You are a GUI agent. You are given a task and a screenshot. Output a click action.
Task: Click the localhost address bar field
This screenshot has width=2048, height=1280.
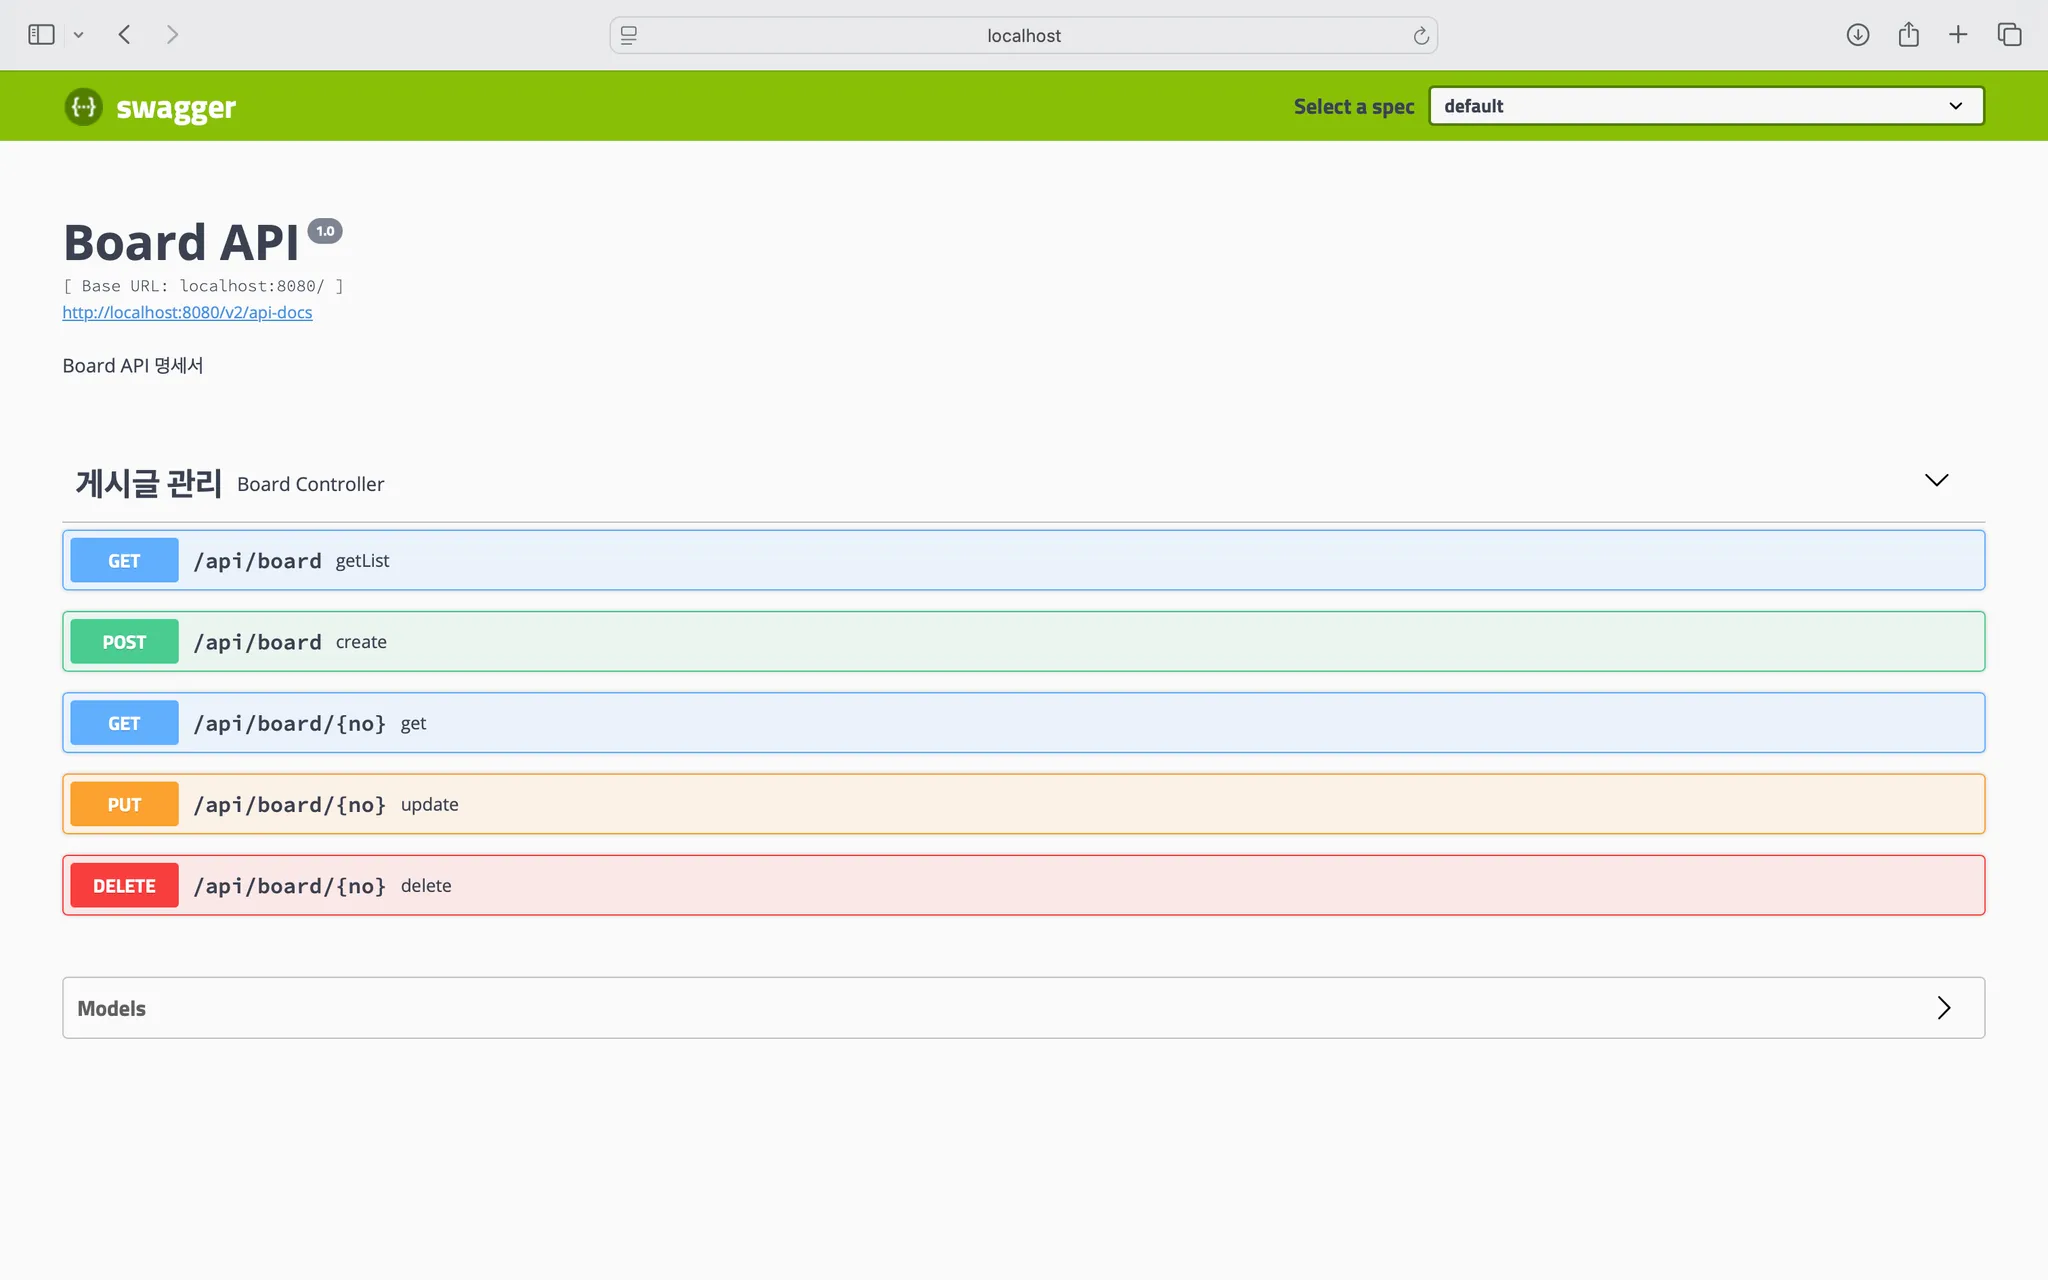(1023, 36)
